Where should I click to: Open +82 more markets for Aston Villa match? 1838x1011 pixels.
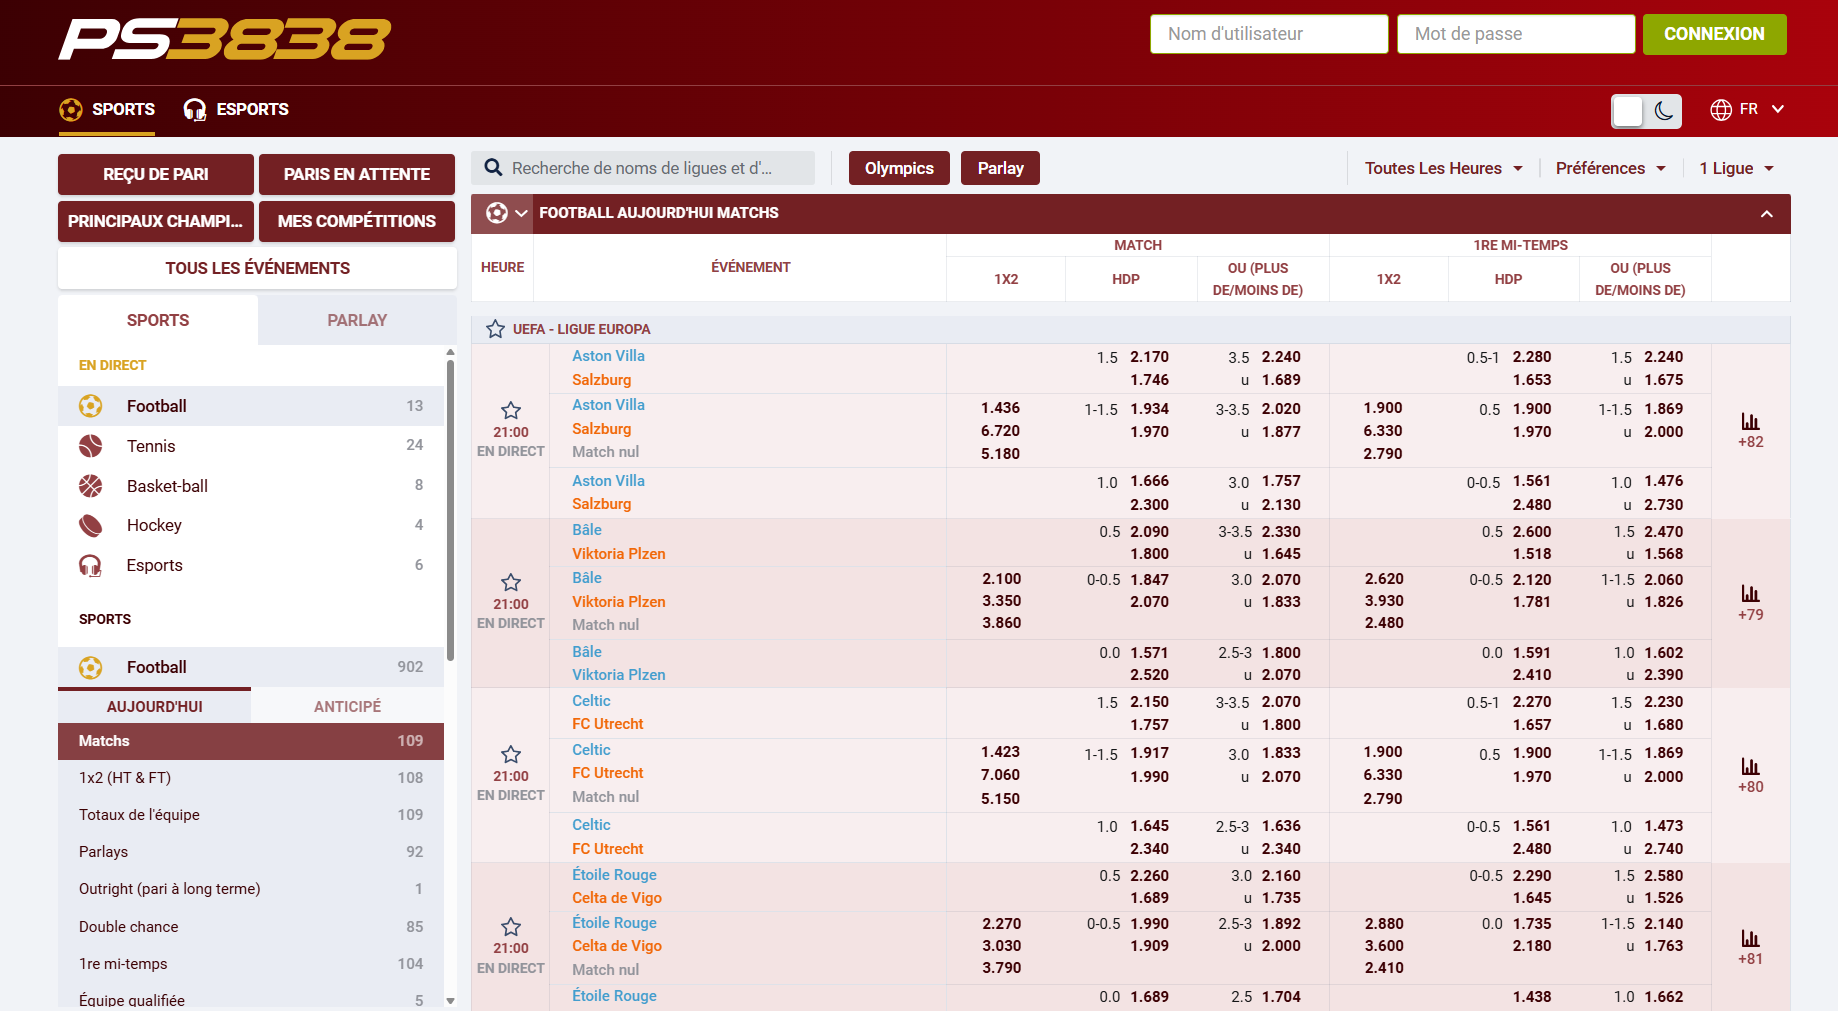[x=1750, y=431]
